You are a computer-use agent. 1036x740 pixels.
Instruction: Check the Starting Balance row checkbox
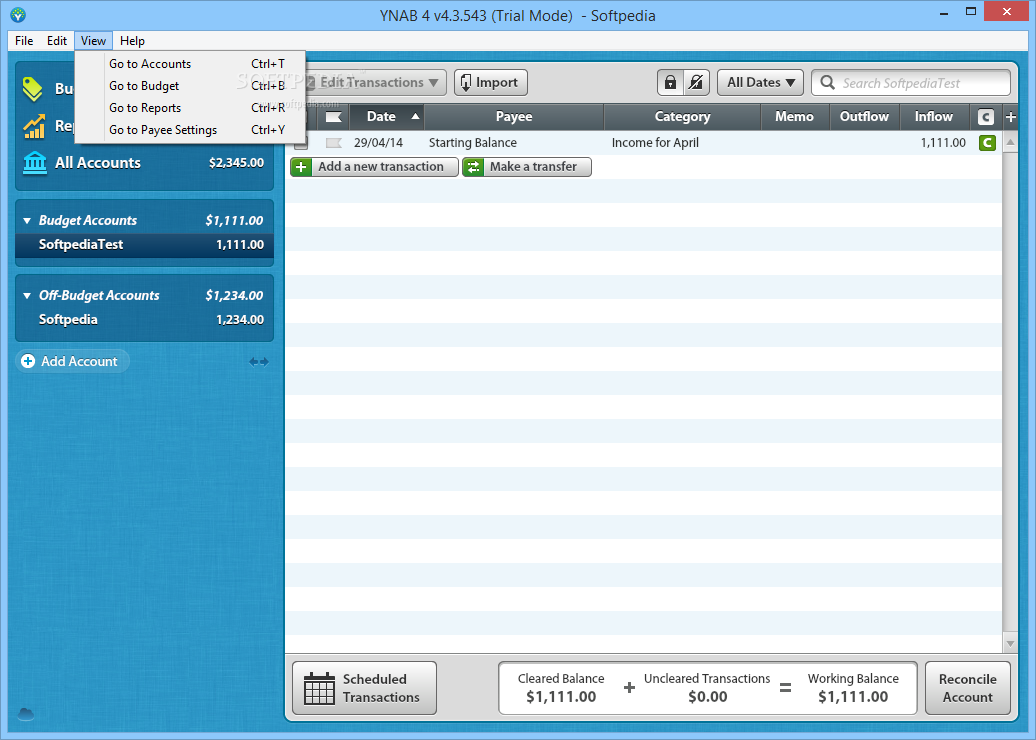(301, 143)
